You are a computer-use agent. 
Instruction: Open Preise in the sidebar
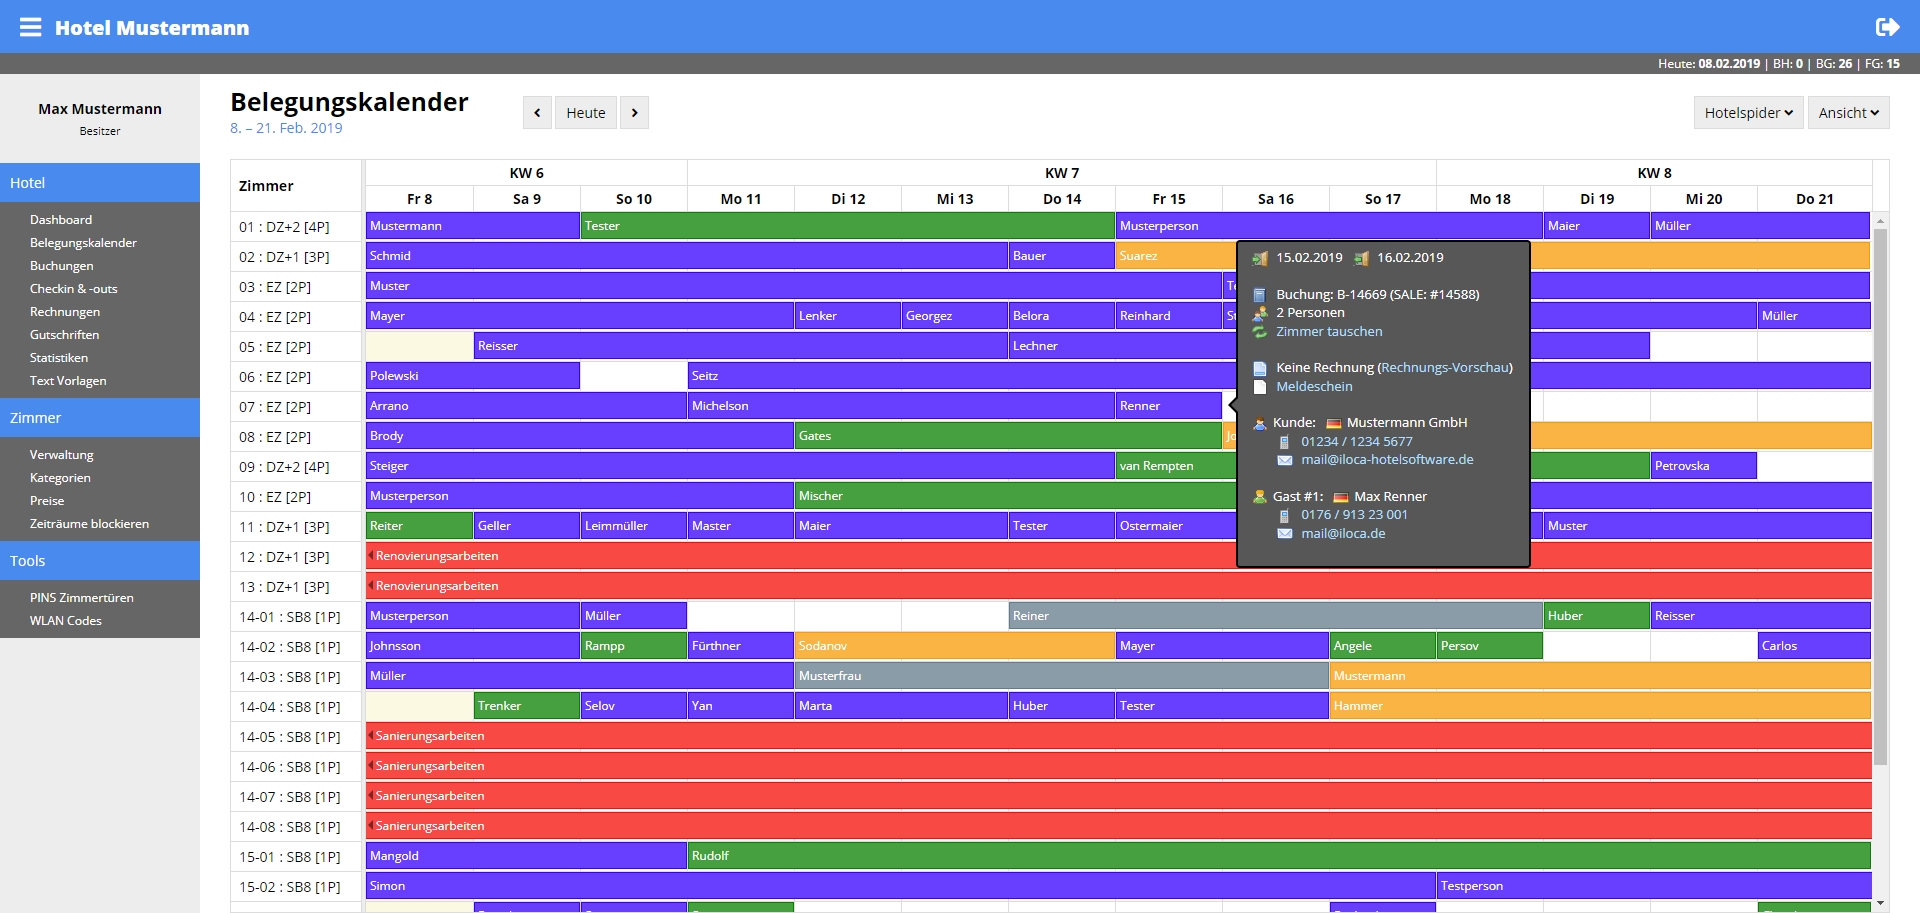[x=47, y=501]
